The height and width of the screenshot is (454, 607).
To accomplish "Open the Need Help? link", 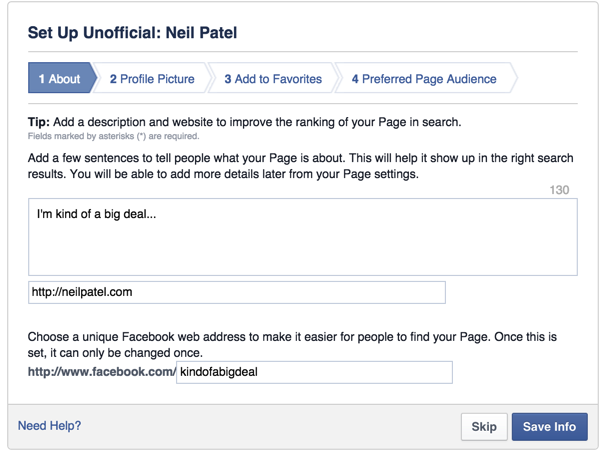I will click(50, 426).
